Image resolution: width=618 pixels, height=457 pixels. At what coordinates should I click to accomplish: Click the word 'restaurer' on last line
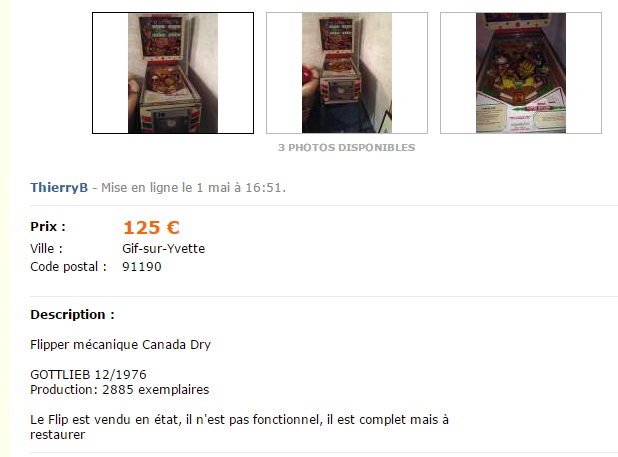(58, 435)
